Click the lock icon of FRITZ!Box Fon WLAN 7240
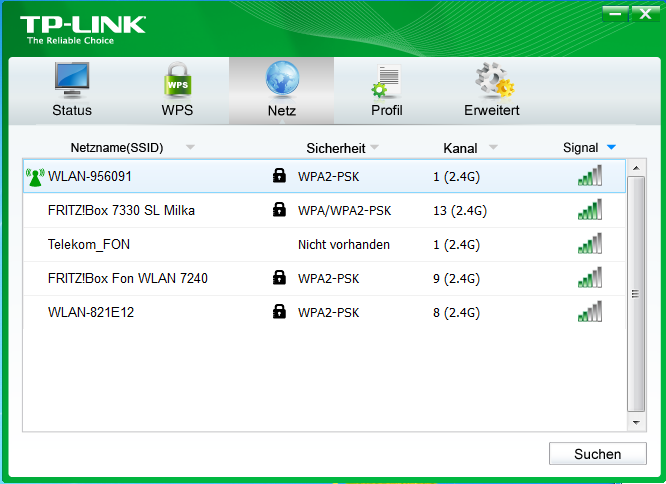The image size is (666, 484). pyautogui.click(x=279, y=277)
